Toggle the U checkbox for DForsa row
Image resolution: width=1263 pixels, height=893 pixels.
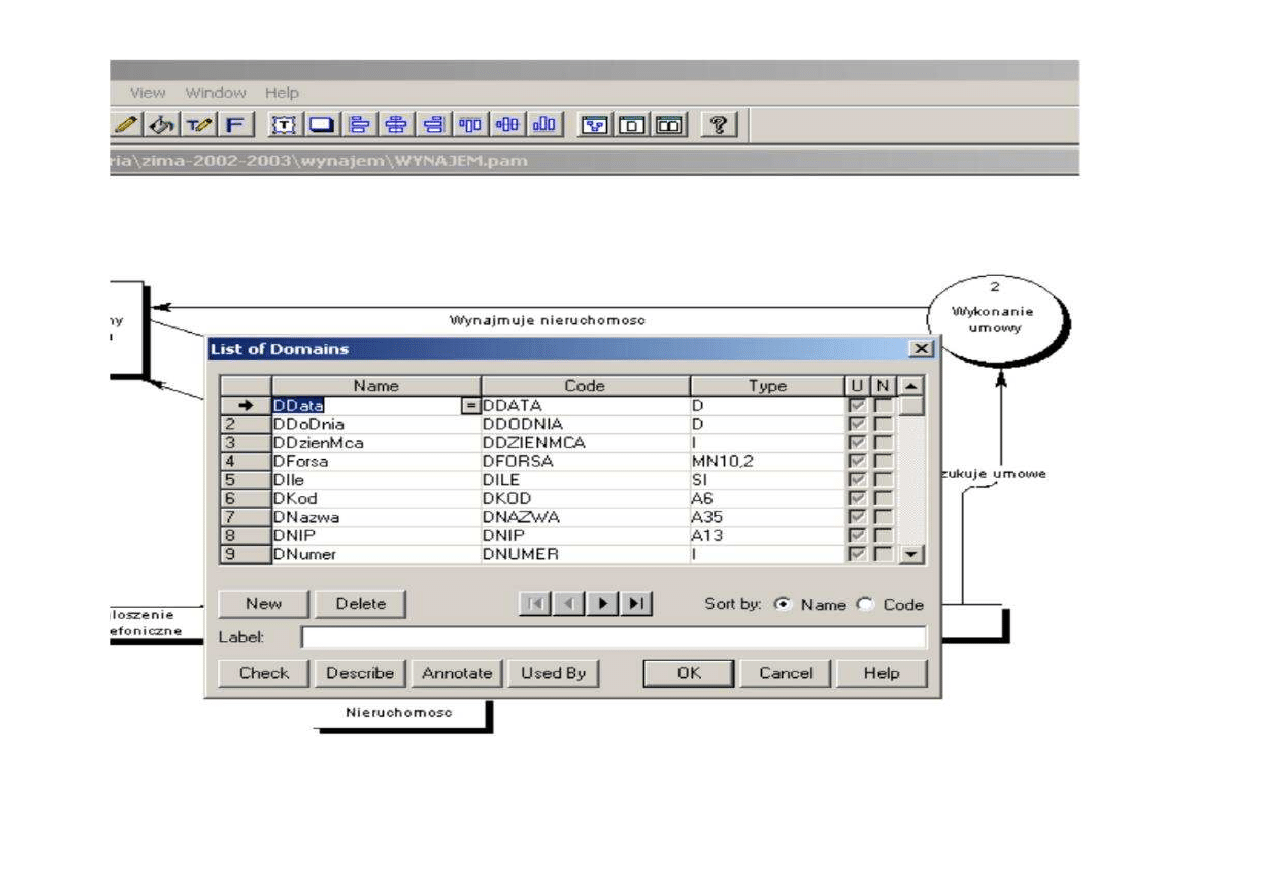pyautogui.click(x=857, y=462)
